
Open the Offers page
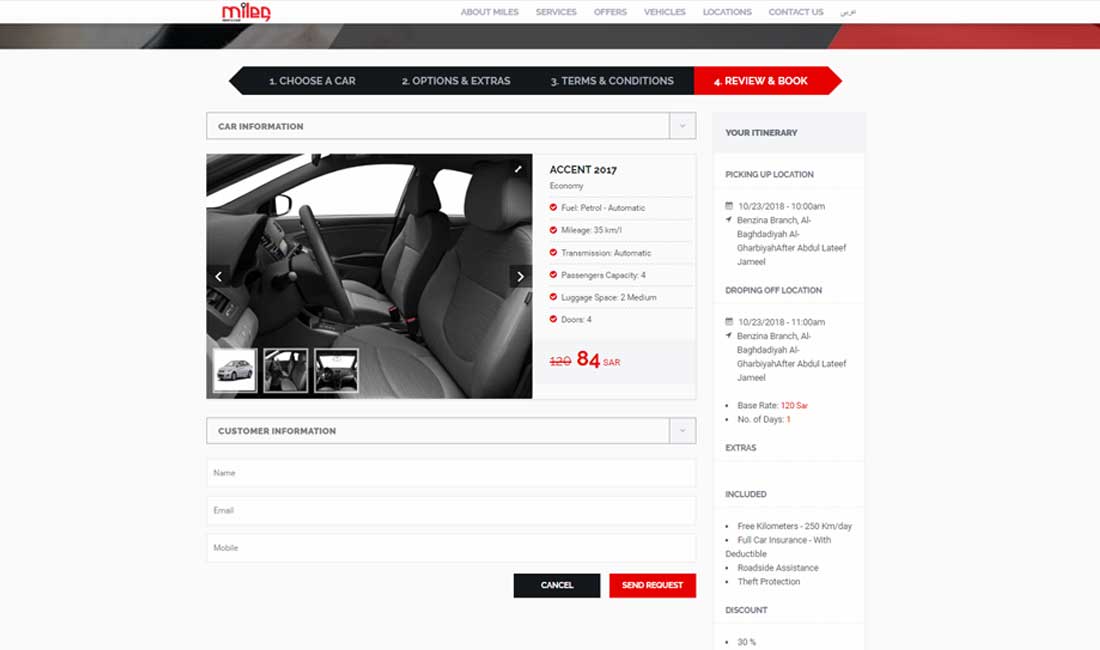point(610,12)
